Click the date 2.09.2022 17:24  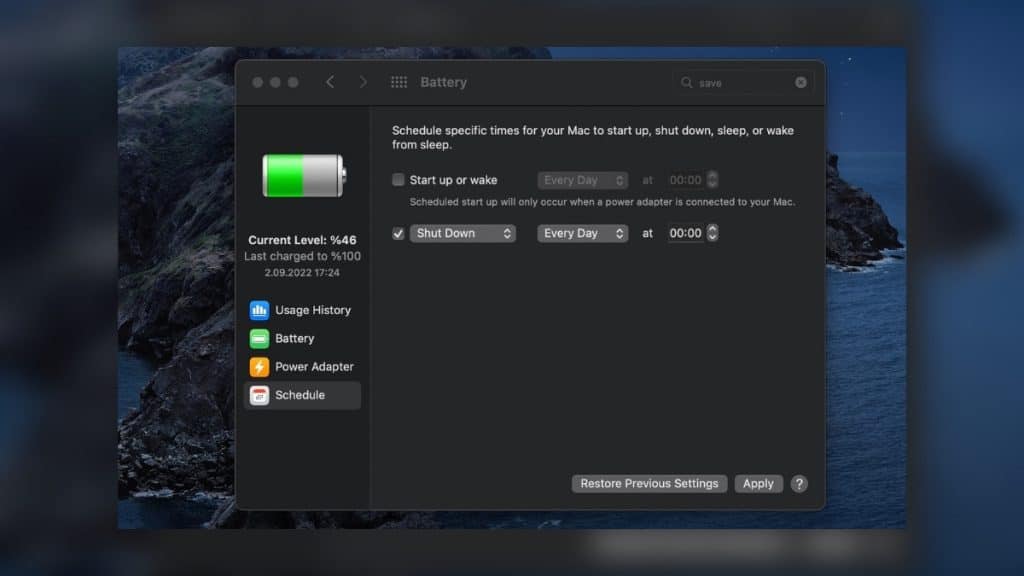(302, 272)
